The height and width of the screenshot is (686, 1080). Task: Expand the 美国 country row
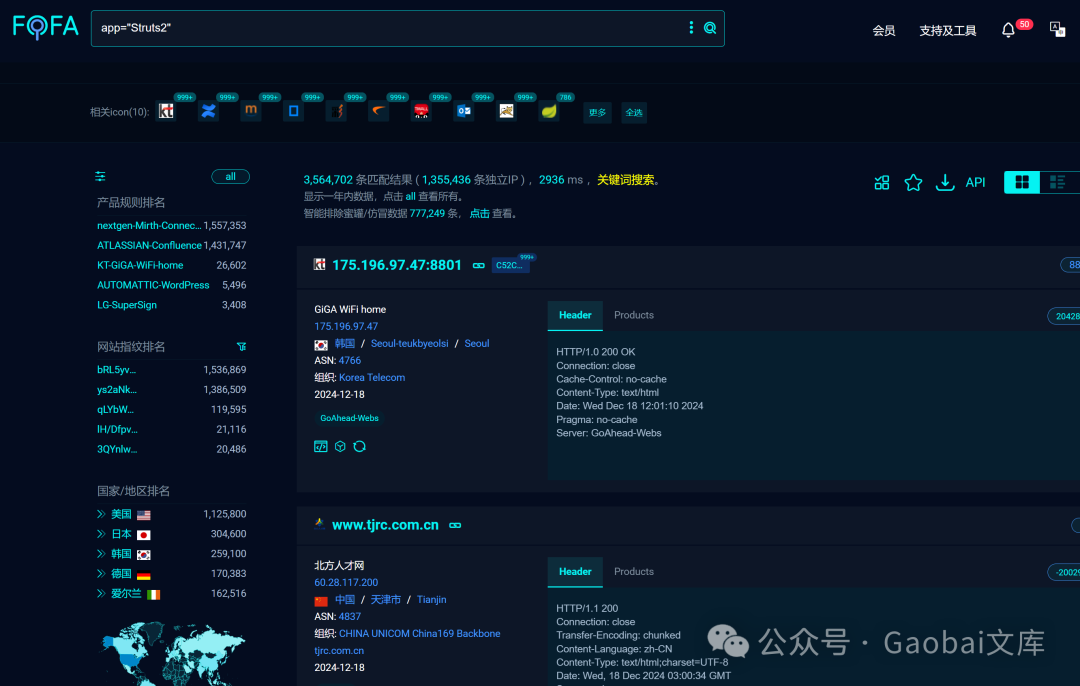[101, 514]
